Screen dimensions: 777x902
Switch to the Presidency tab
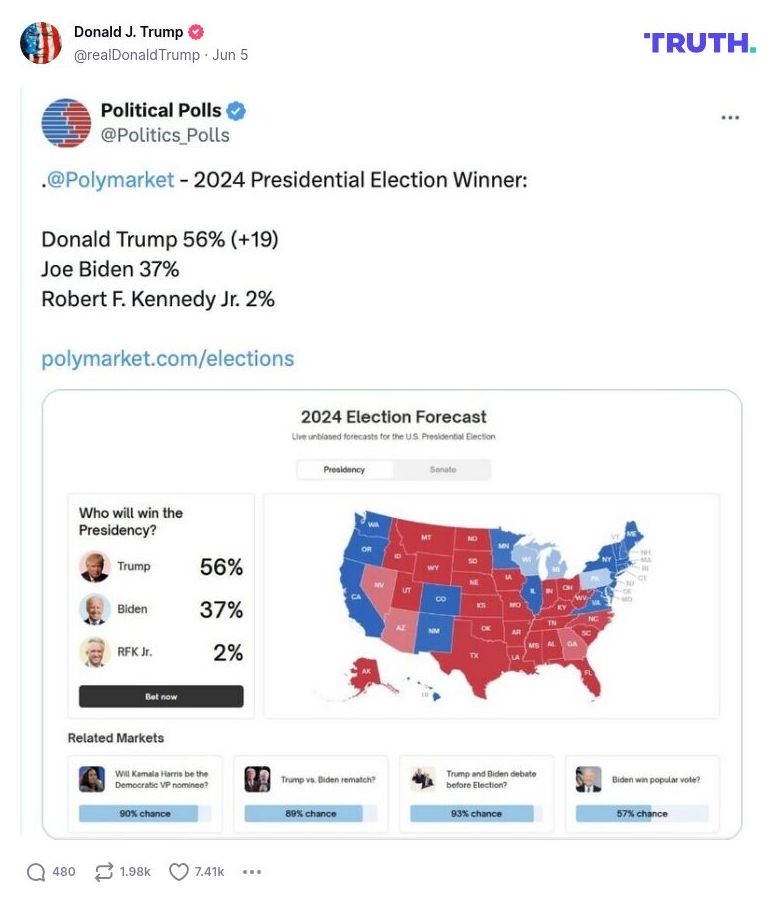pos(345,469)
